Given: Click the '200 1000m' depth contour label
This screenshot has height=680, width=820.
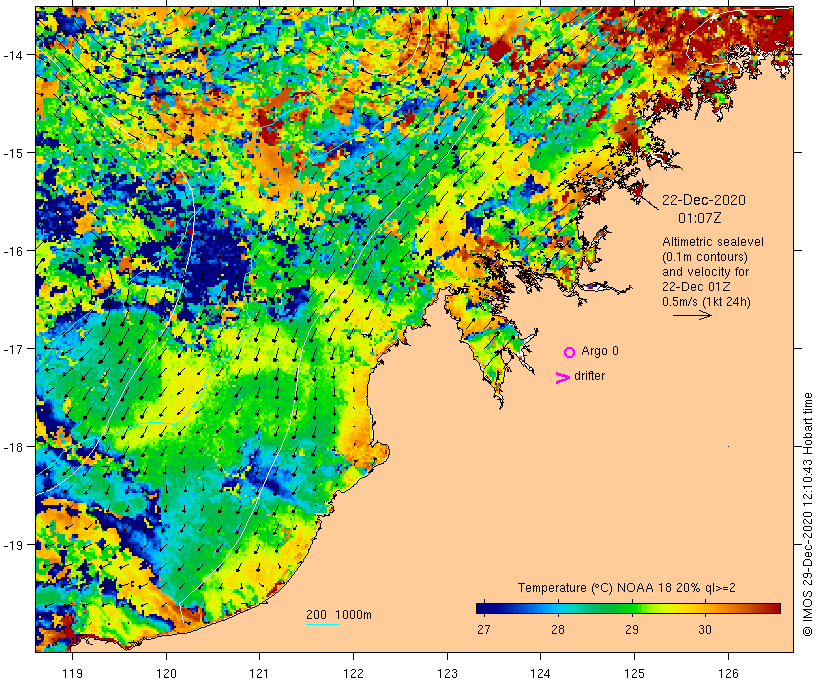Looking at the screenshot, I should pyautogui.click(x=339, y=615).
